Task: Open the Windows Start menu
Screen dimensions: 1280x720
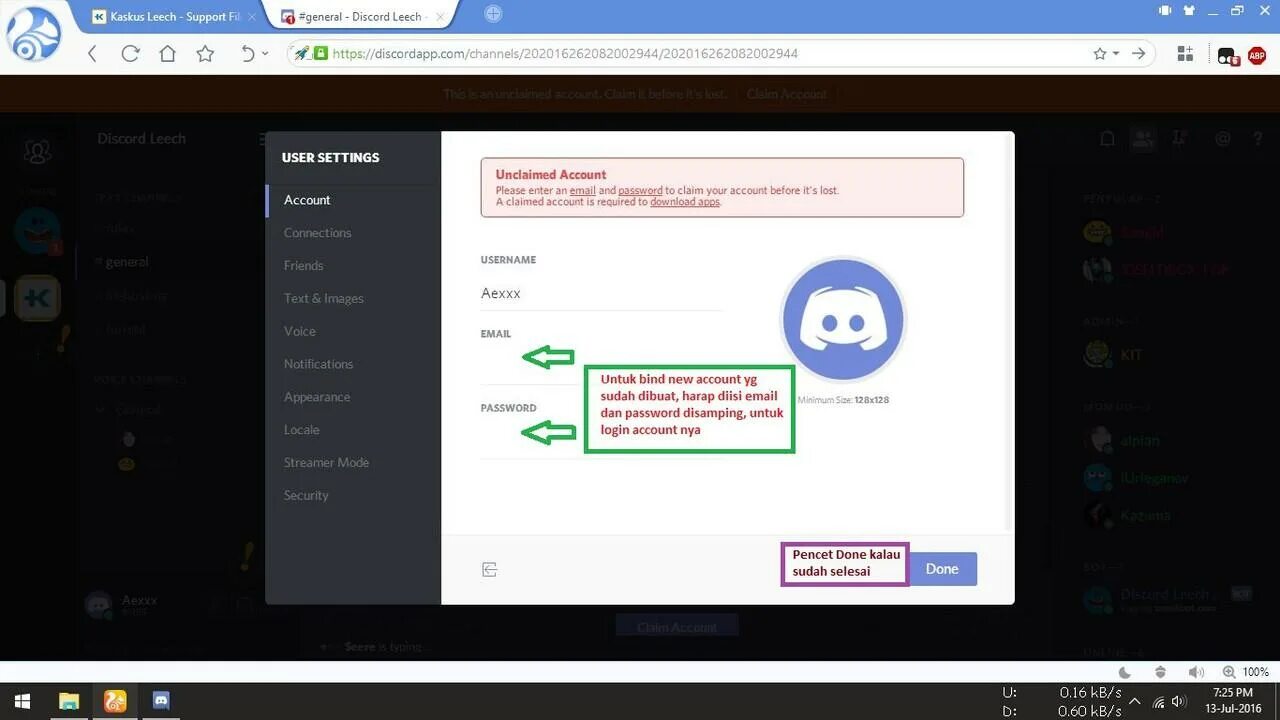Action: tap(21, 701)
